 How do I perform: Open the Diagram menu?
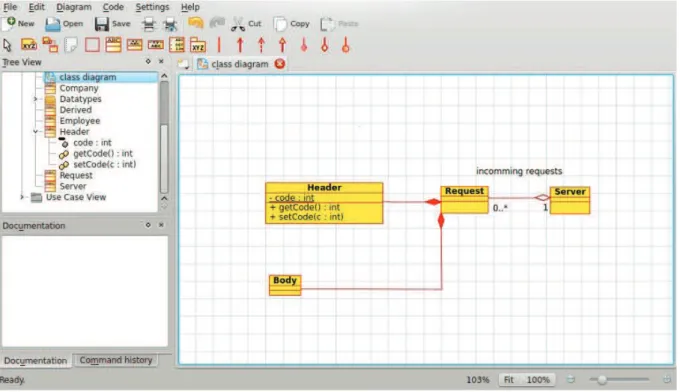click(74, 7)
